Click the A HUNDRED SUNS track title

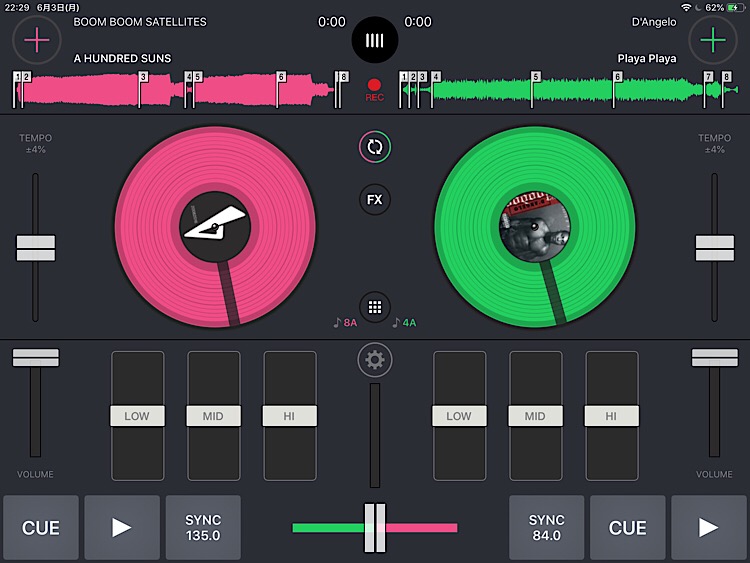click(x=122, y=58)
